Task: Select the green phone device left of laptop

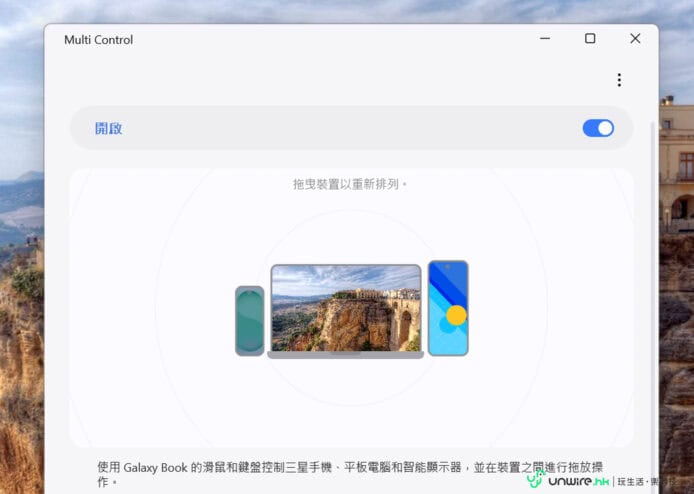Action: [x=249, y=321]
